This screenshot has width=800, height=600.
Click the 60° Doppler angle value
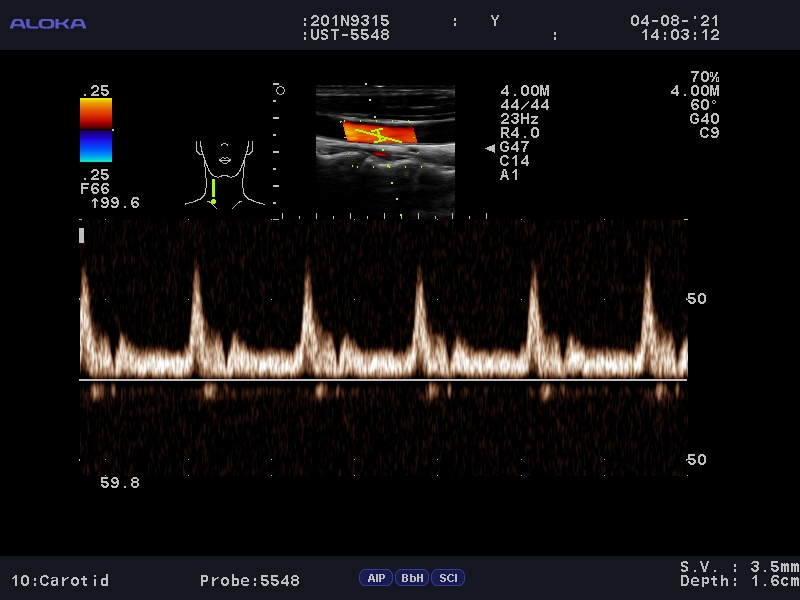(x=704, y=105)
